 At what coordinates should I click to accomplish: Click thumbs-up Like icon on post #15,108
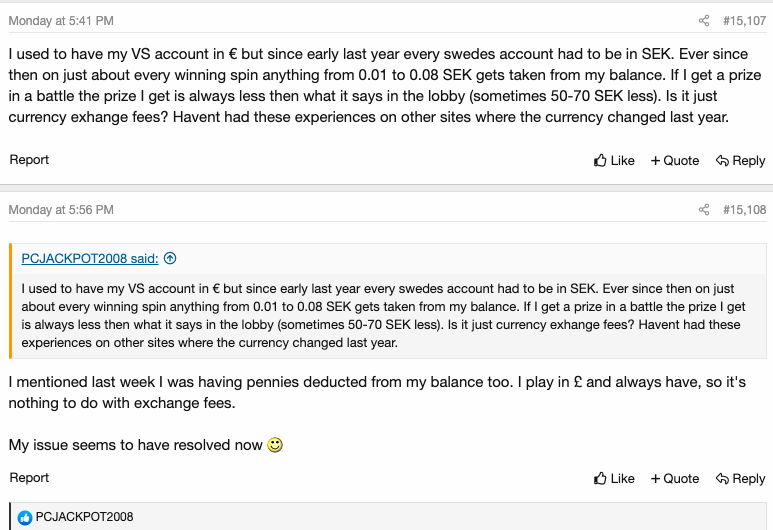(x=600, y=478)
